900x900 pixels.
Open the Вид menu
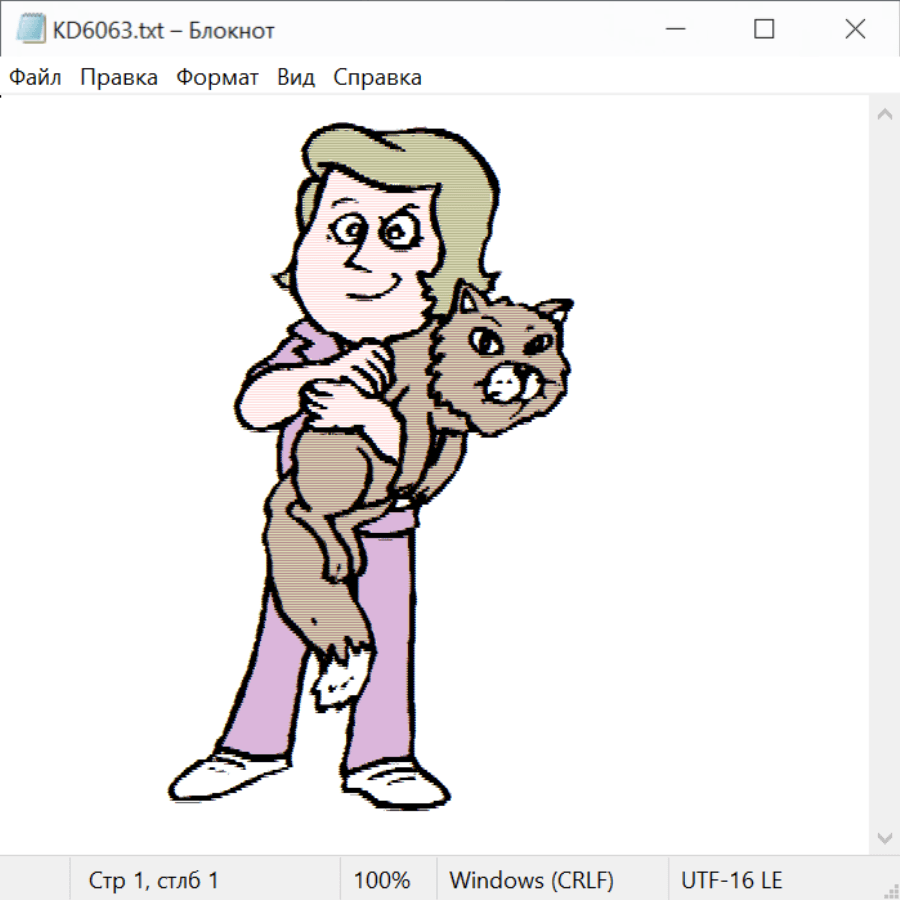tap(296, 77)
